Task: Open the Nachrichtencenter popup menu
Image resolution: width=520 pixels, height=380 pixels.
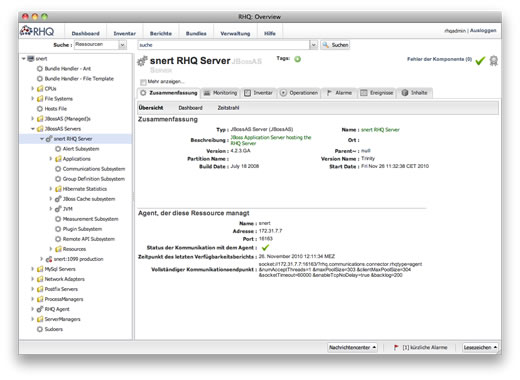Action: [352, 347]
